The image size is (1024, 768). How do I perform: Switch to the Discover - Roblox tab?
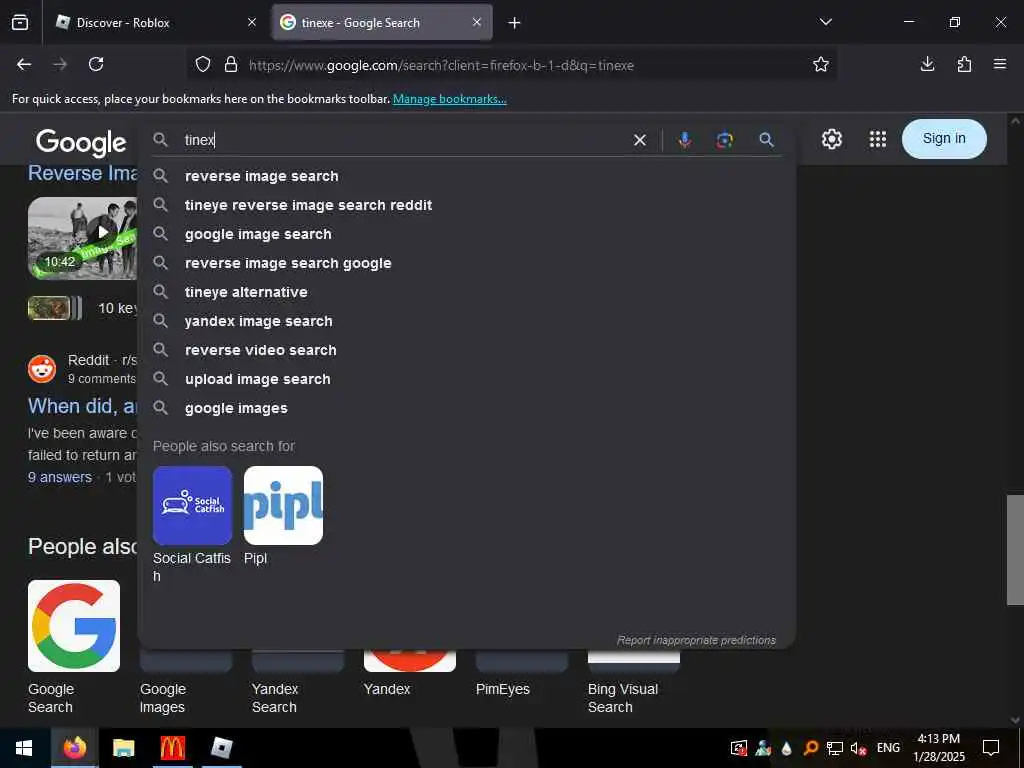pos(155,22)
